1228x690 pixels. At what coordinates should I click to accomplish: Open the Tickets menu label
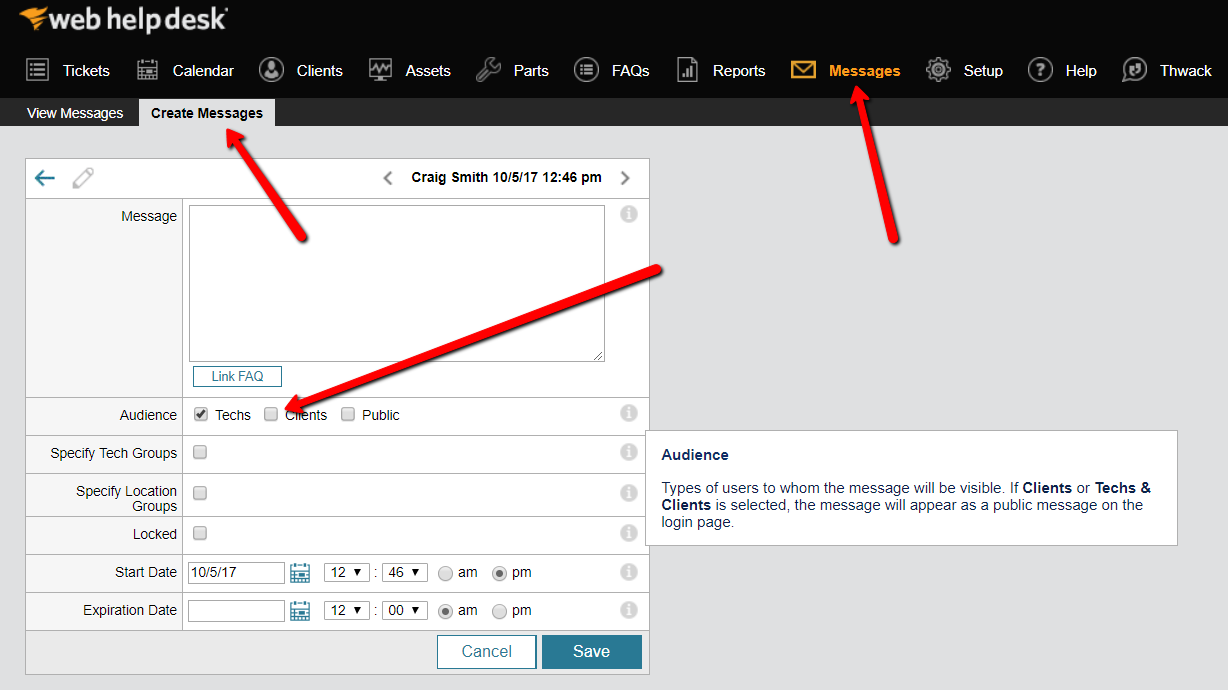[86, 70]
